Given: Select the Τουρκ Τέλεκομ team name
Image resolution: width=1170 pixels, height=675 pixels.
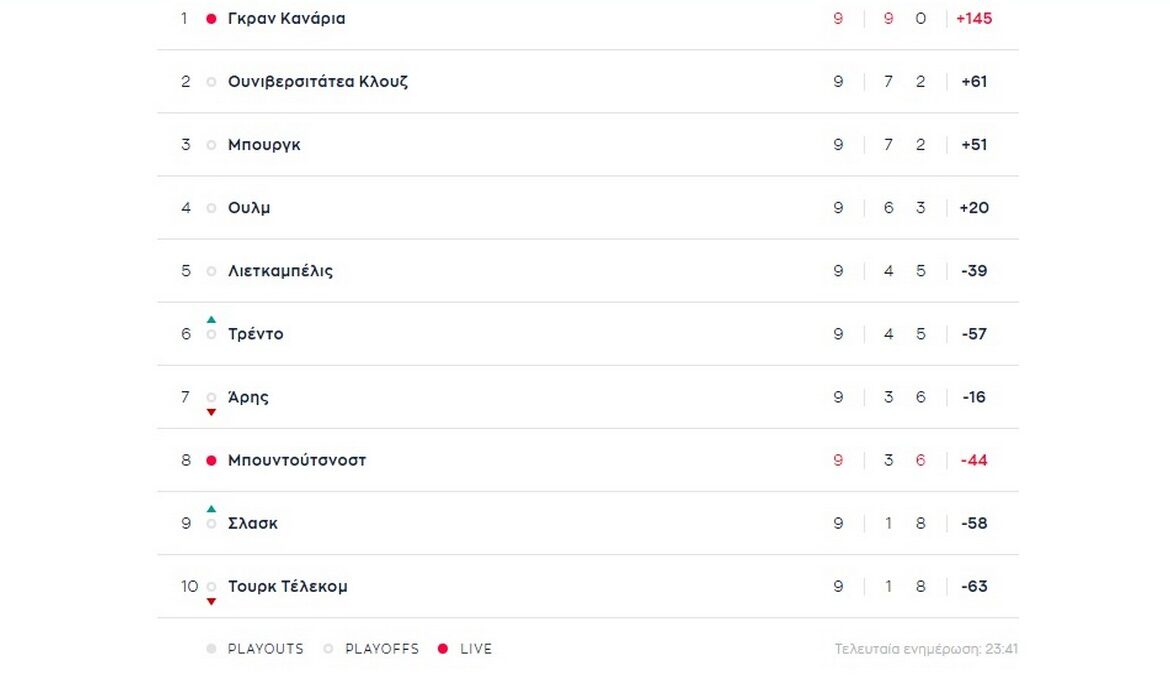Looking at the screenshot, I should (287, 587).
